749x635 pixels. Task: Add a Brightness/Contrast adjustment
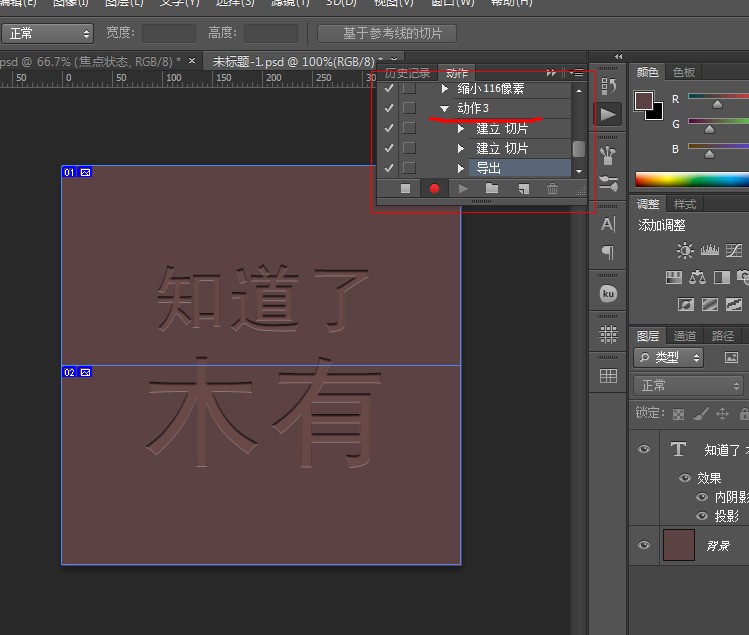[x=685, y=250]
